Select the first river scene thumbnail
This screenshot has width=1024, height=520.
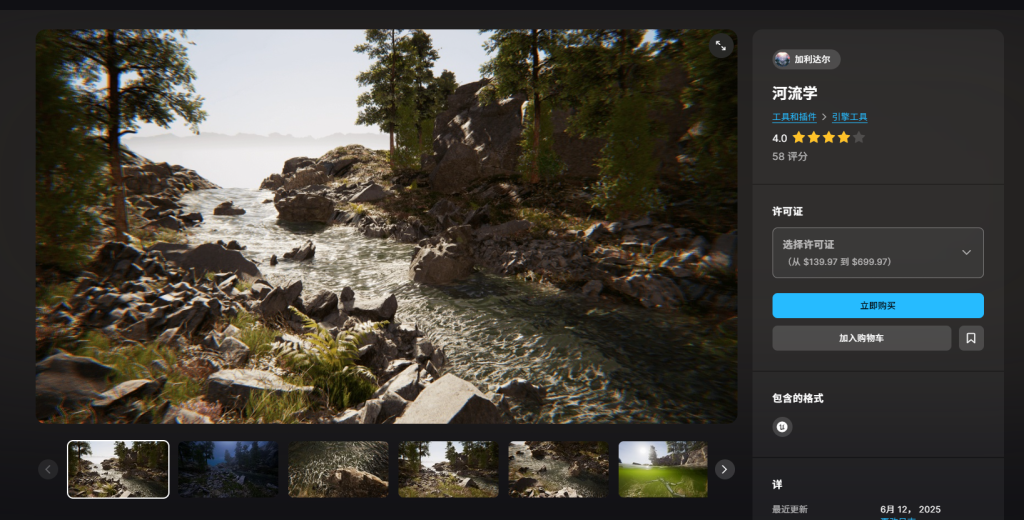click(118, 469)
